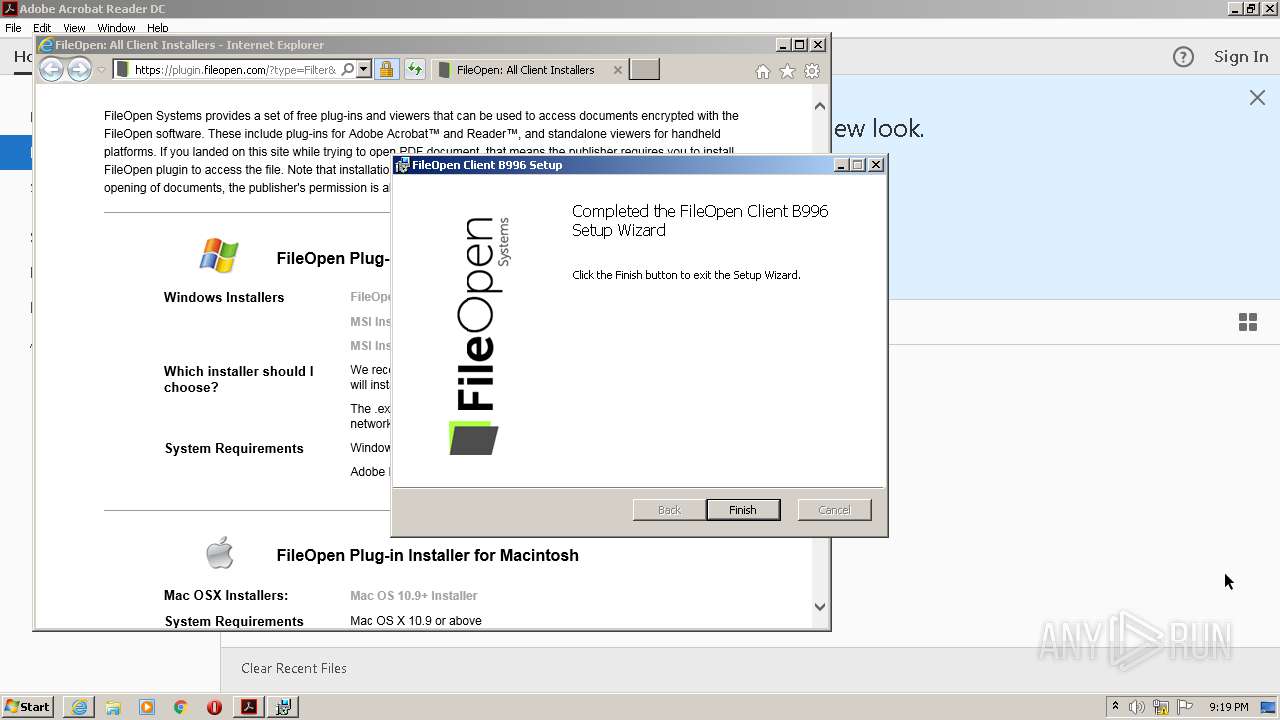Click the 9:19 PM system clock
The height and width of the screenshot is (720, 1280).
pyautogui.click(x=1228, y=707)
